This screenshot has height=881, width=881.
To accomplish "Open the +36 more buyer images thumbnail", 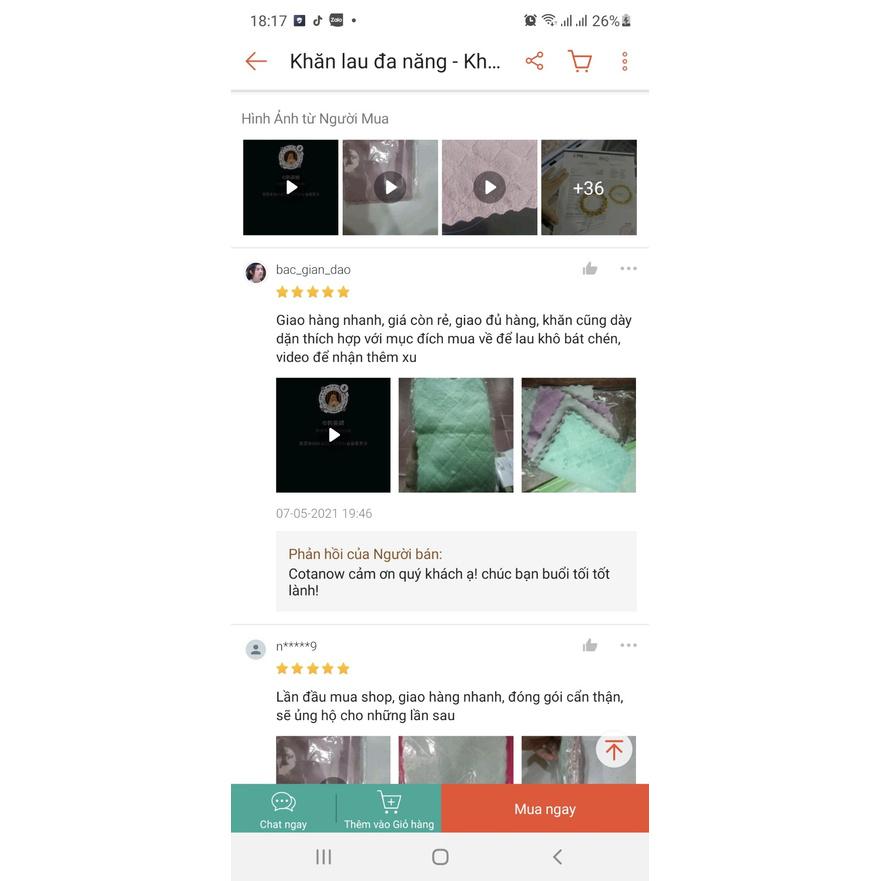I will [589, 187].
